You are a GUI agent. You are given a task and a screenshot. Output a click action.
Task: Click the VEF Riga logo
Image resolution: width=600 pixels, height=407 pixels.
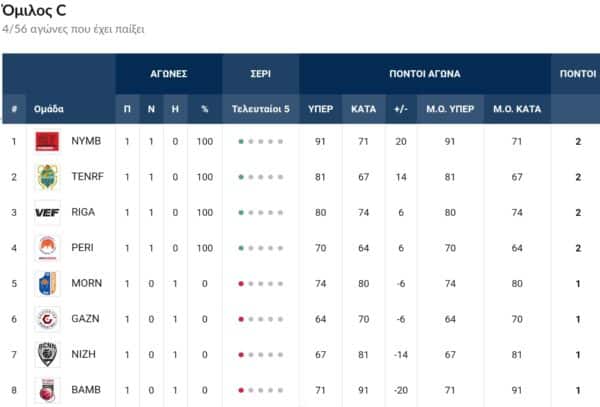pos(47,212)
